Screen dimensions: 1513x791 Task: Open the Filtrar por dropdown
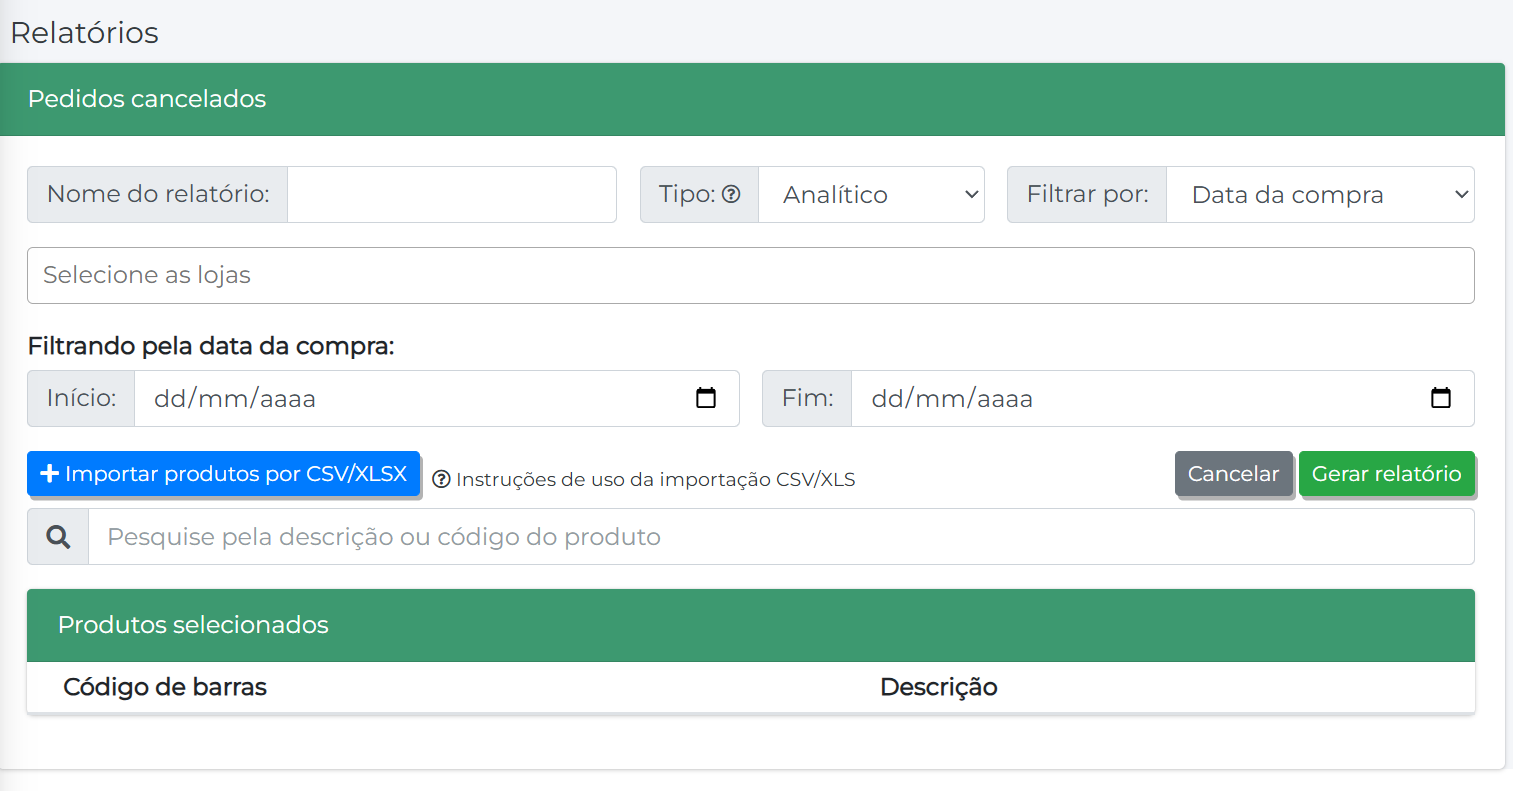1319,195
